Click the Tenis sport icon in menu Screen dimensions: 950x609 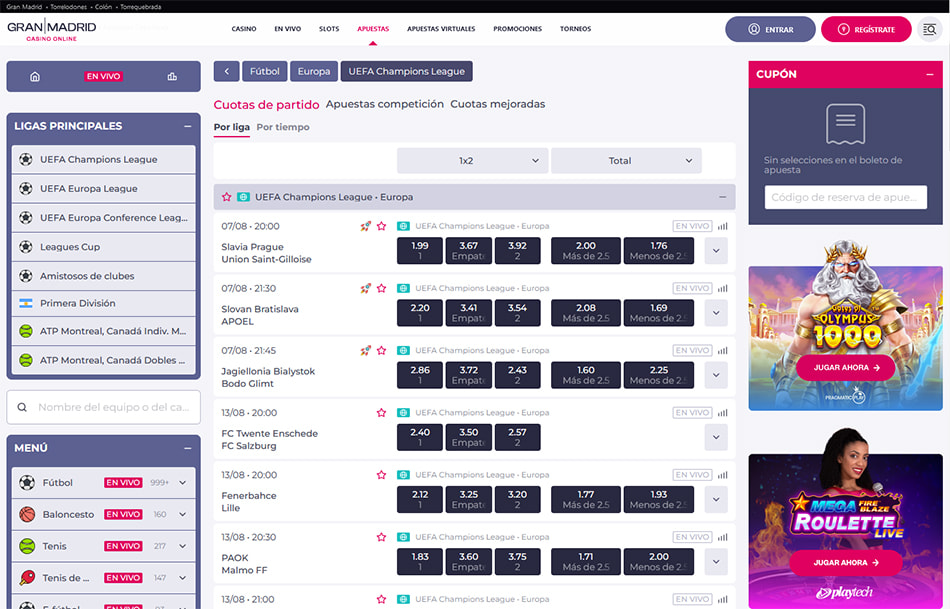coord(27,546)
